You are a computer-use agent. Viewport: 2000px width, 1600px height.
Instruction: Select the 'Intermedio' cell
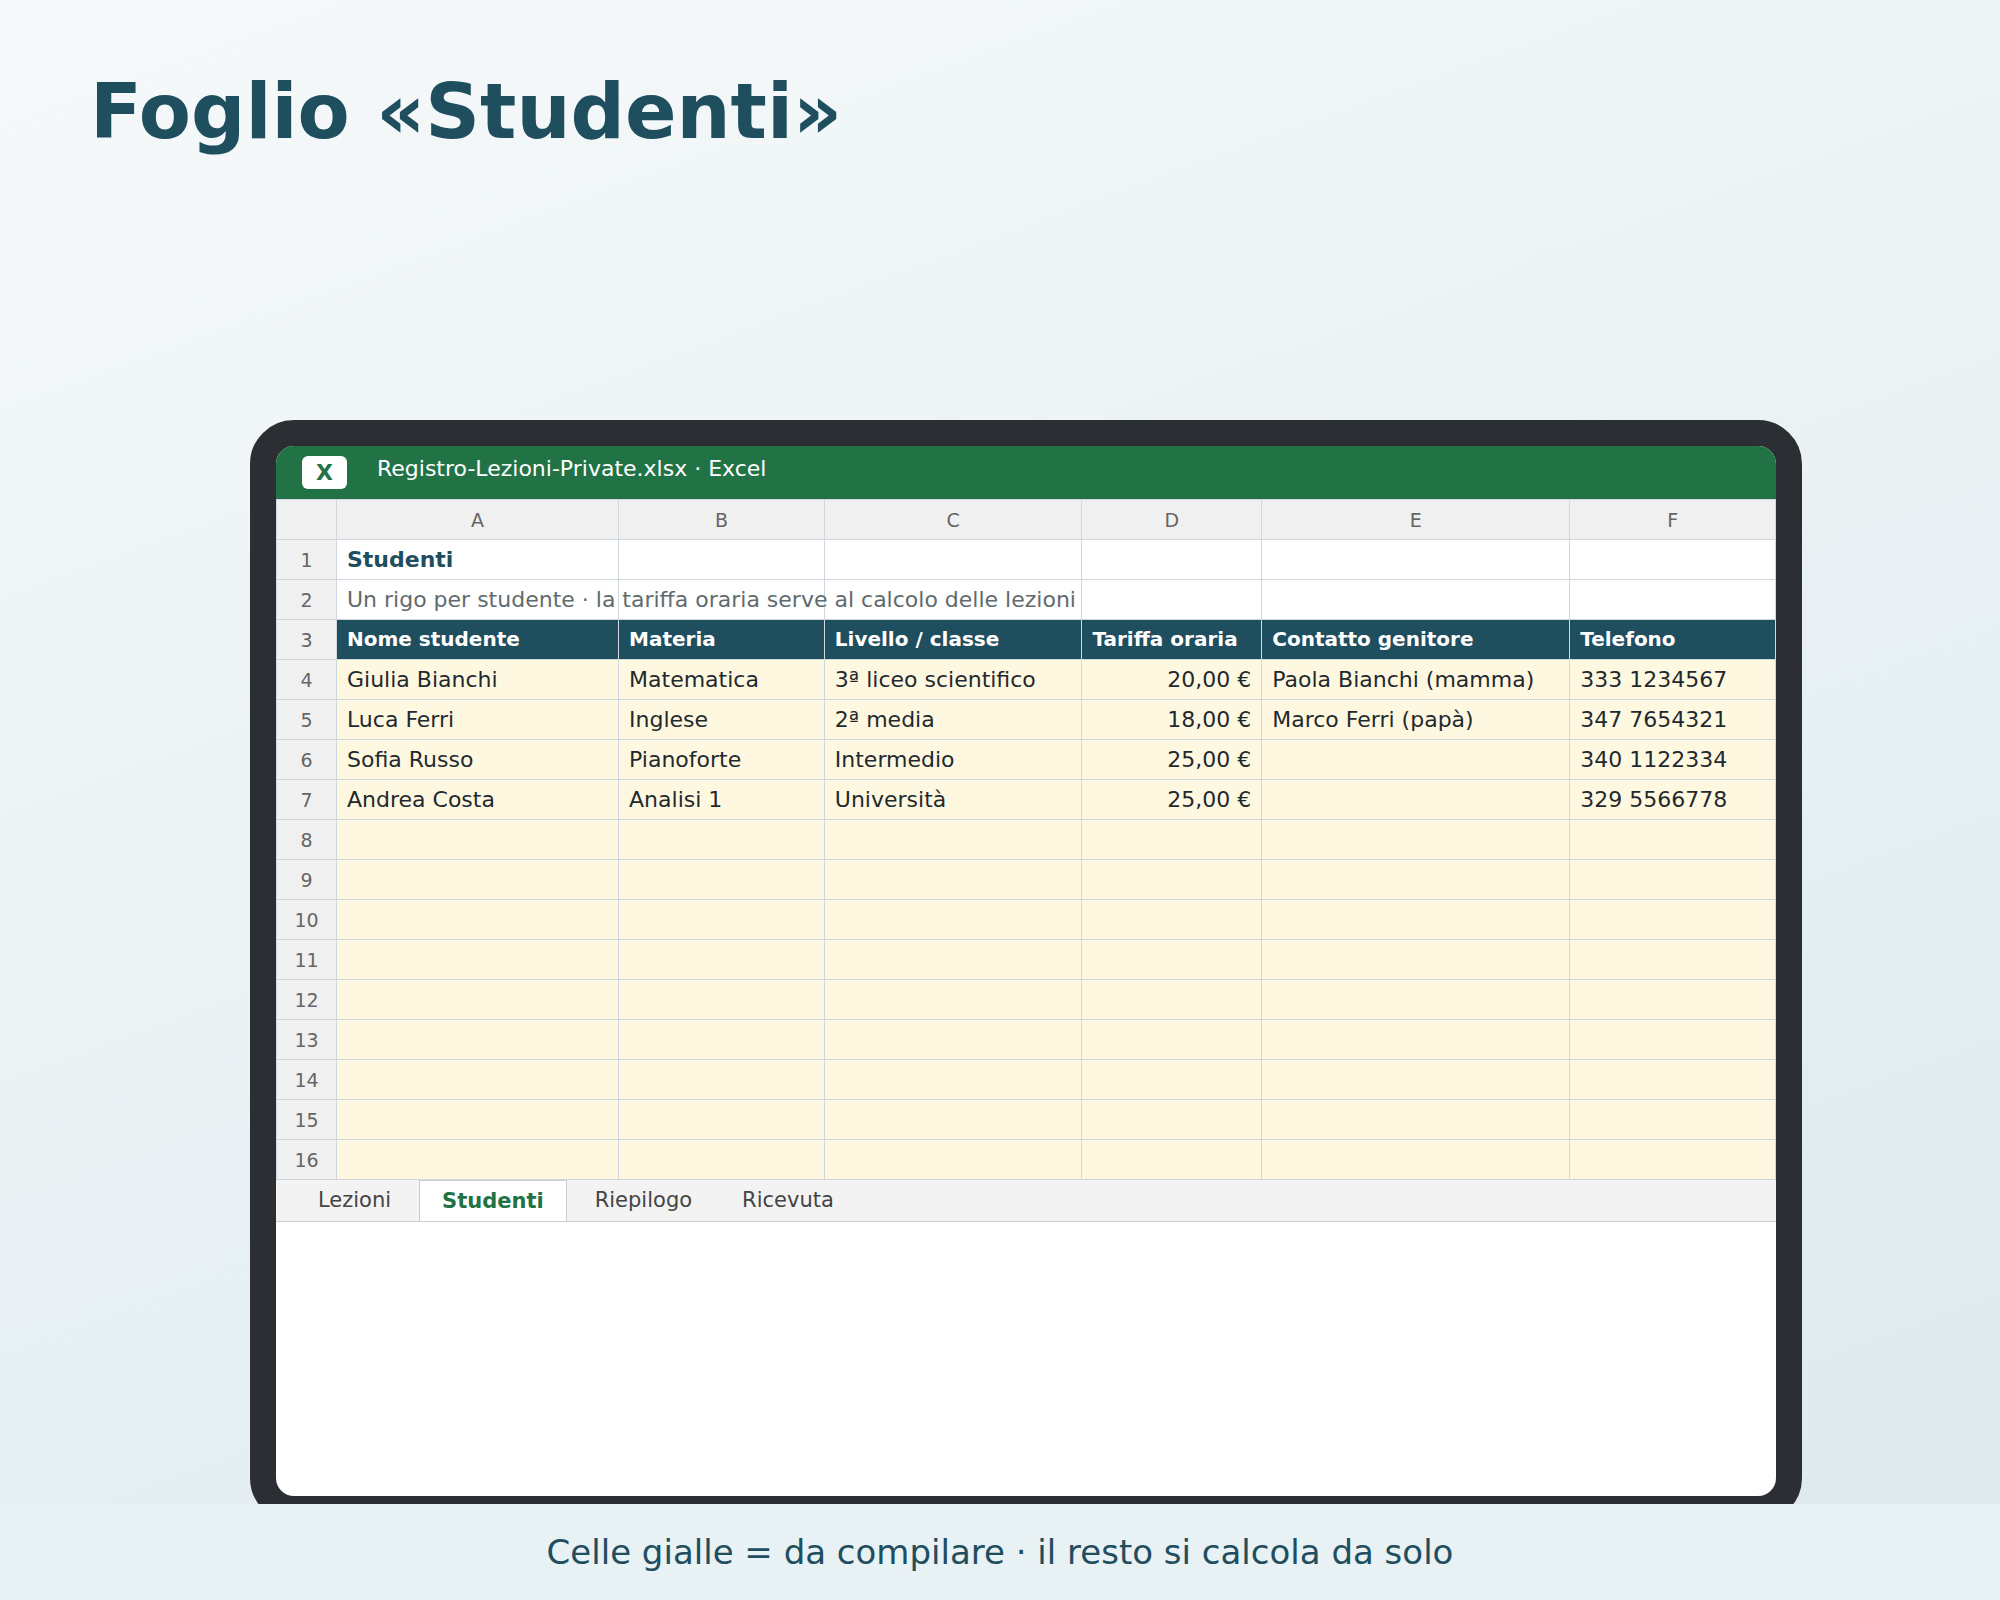953,760
